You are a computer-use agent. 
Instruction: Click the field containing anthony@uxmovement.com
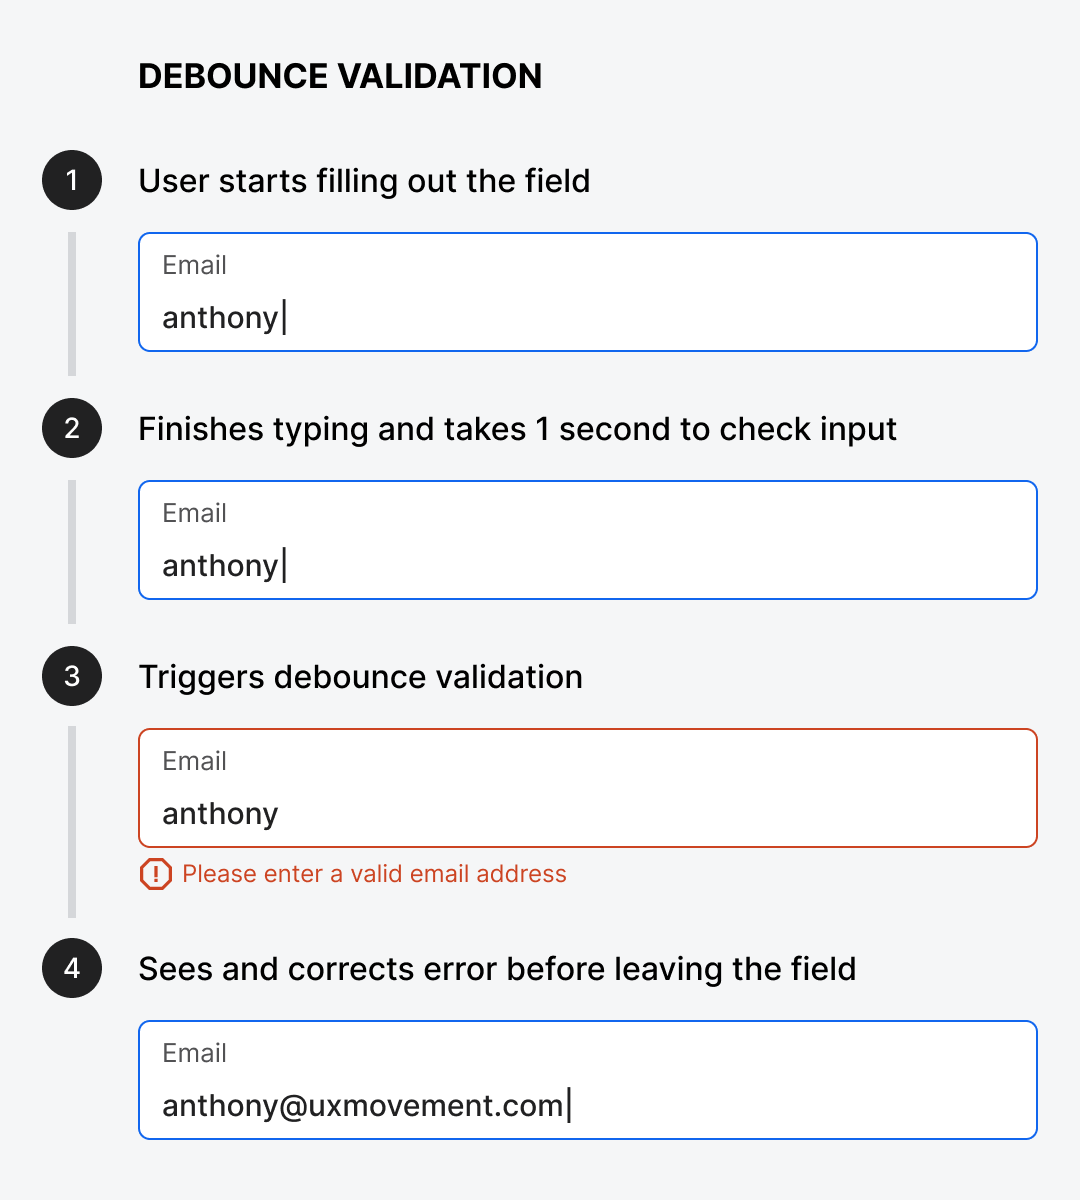click(x=587, y=1080)
